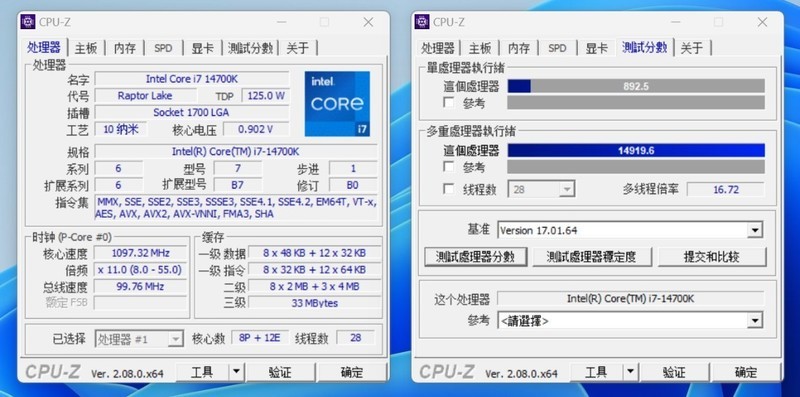Toggle single-thread 參考 checkbox

(x=448, y=103)
